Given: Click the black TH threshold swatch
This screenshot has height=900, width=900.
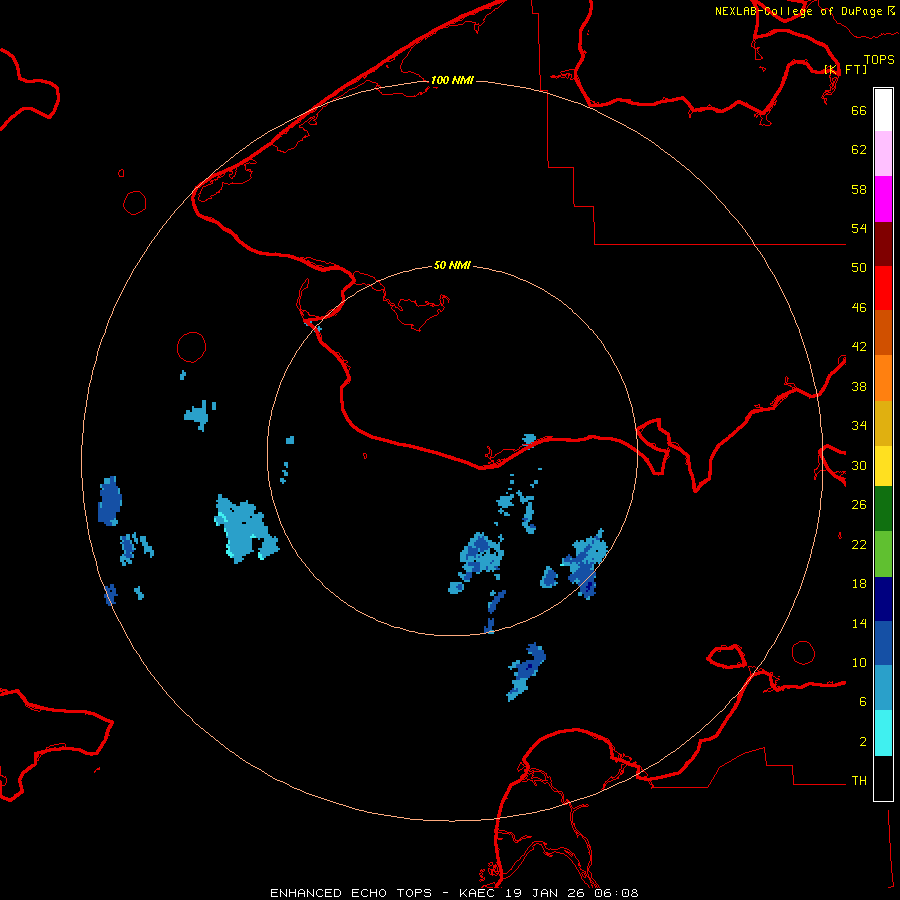Looking at the screenshot, I should coord(883,778).
